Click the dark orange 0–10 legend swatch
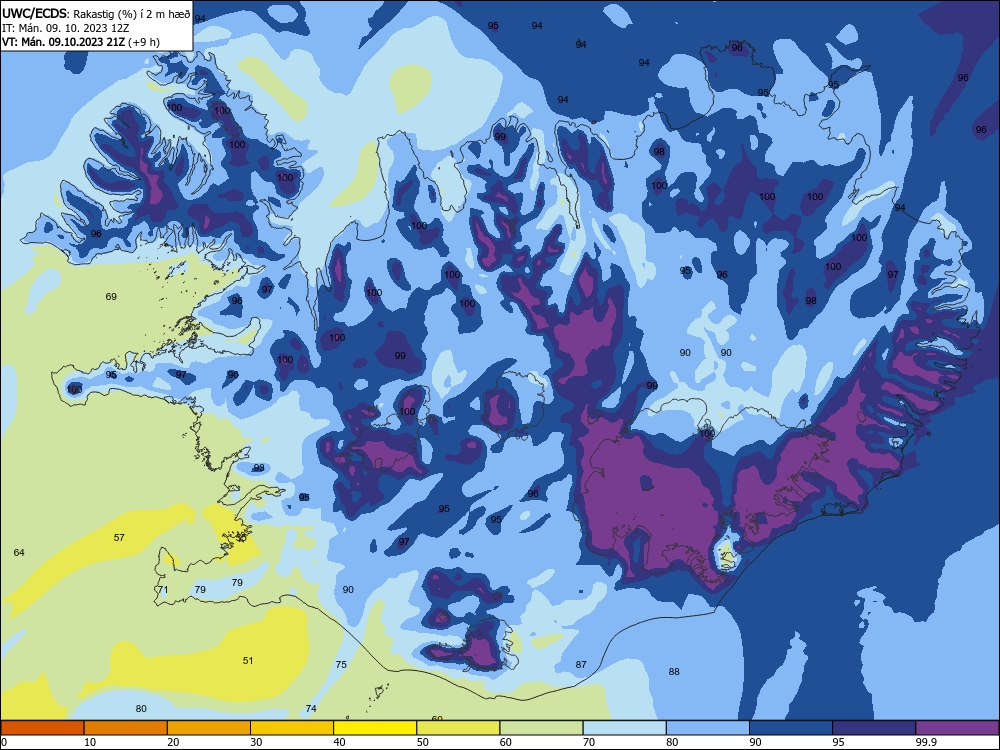This screenshot has height=750, width=1000. [x=42, y=728]
